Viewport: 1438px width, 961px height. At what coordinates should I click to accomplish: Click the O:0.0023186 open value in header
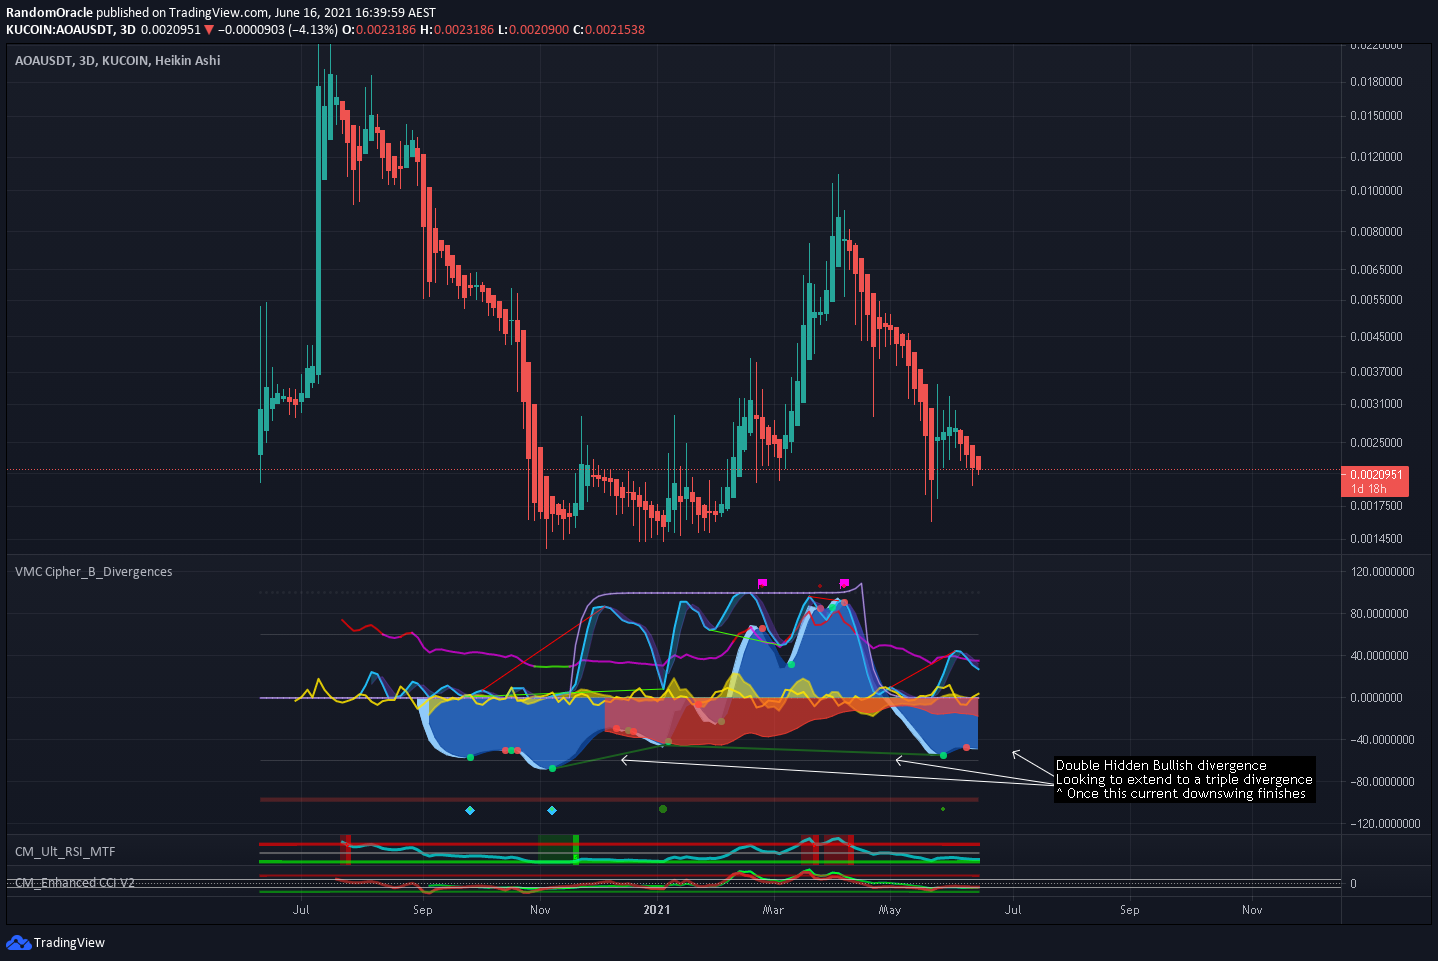[379, 29]
